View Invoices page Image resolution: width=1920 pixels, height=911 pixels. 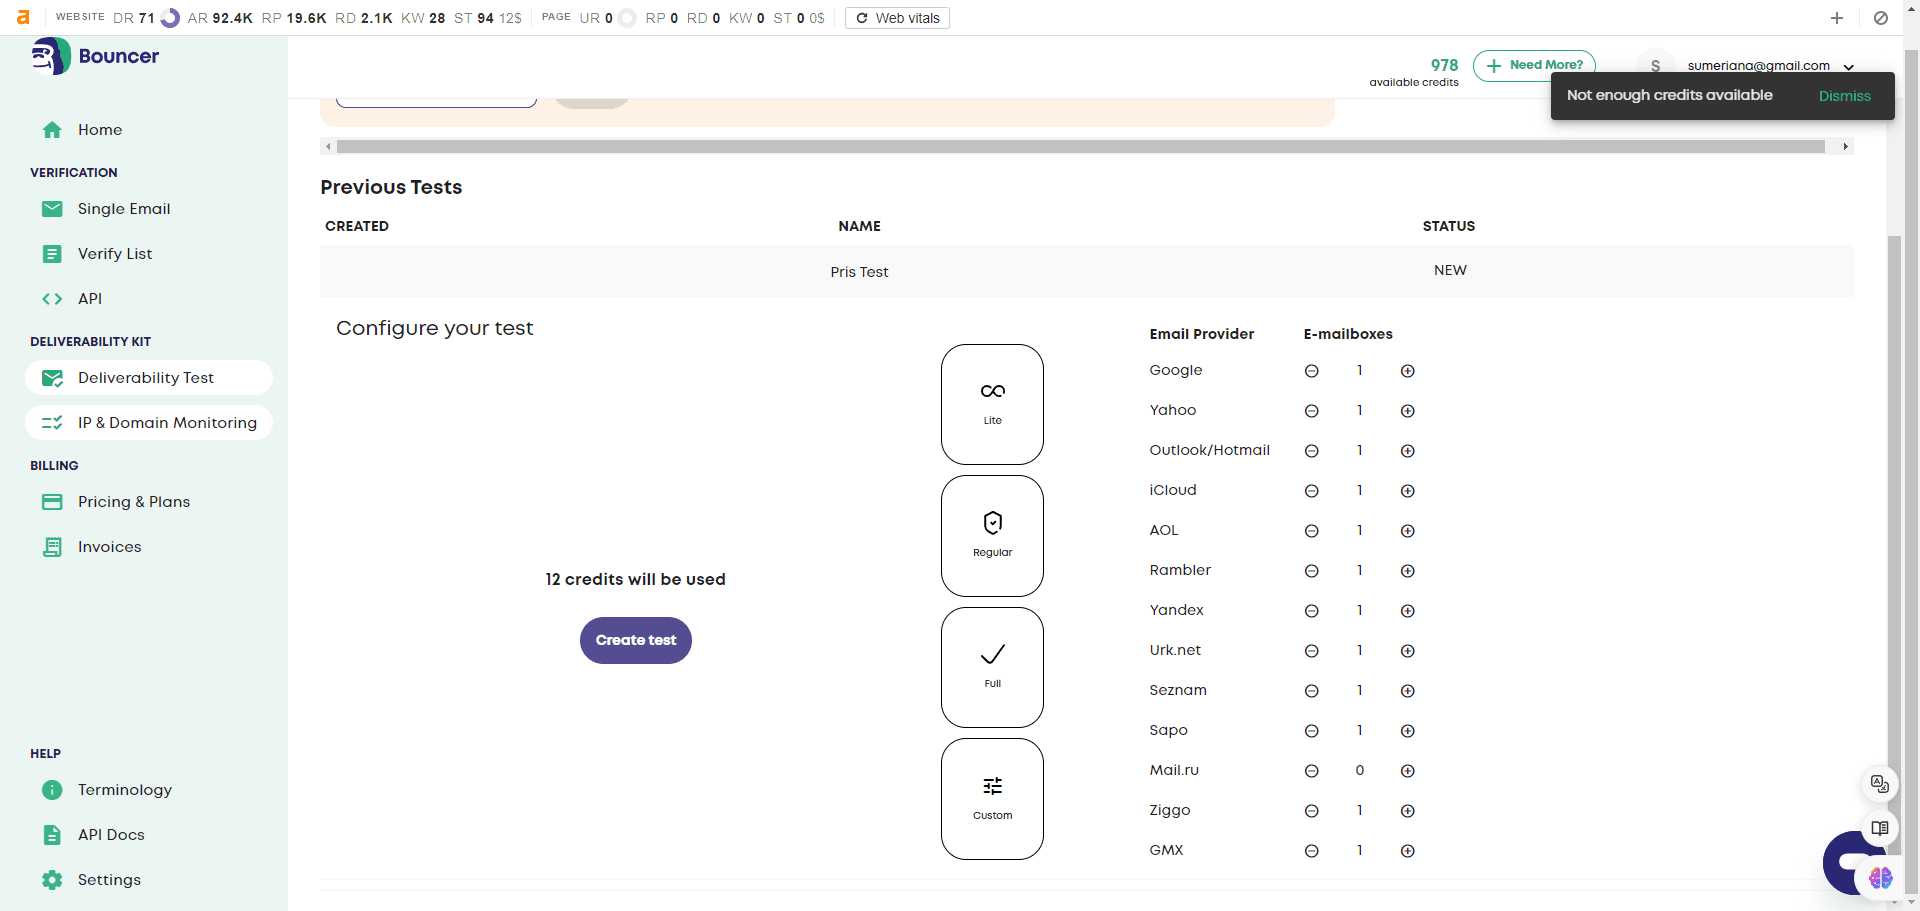point(110,547)
